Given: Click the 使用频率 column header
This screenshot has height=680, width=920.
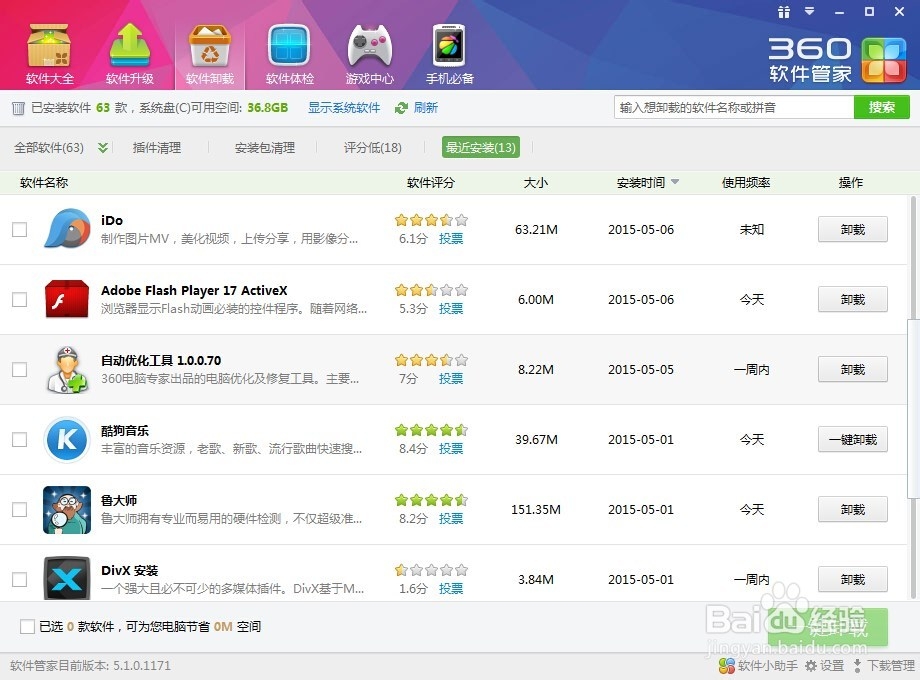Looking at the screenshot, I should (746, 182).
